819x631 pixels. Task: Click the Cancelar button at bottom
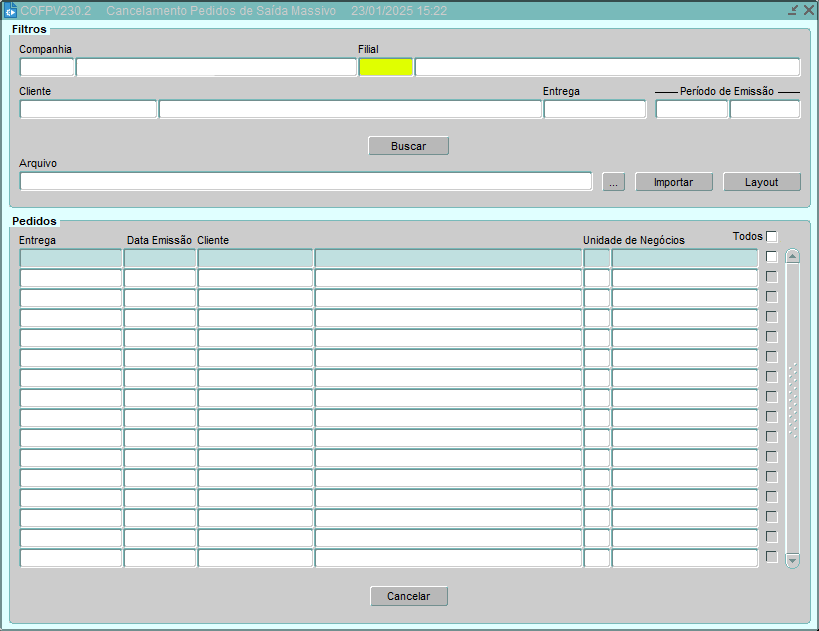click(408, 596)
